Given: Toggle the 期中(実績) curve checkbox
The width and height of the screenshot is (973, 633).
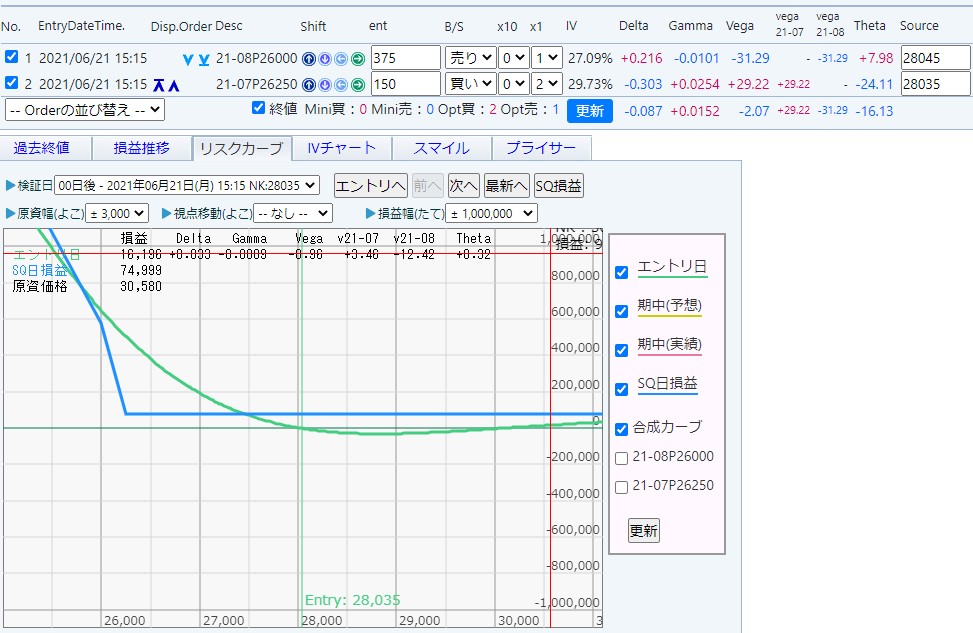Looking at the screenshot, I should [x=621, y=351].
